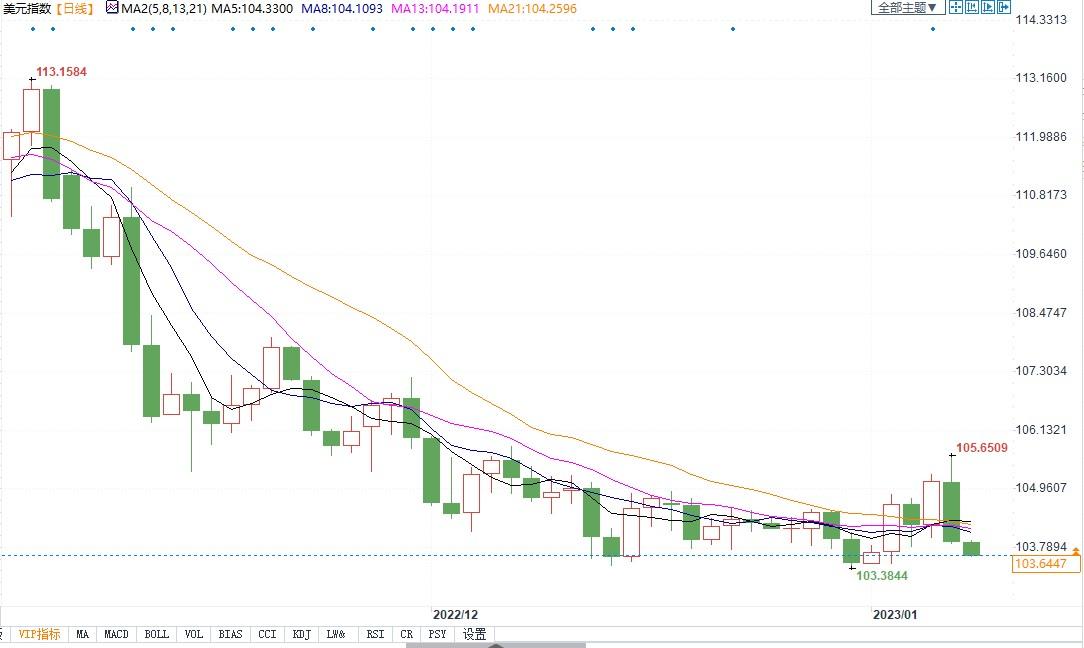Click the MA2 indicator chart icon
This screenshot has width=1084, height=648.
point(112,8)
